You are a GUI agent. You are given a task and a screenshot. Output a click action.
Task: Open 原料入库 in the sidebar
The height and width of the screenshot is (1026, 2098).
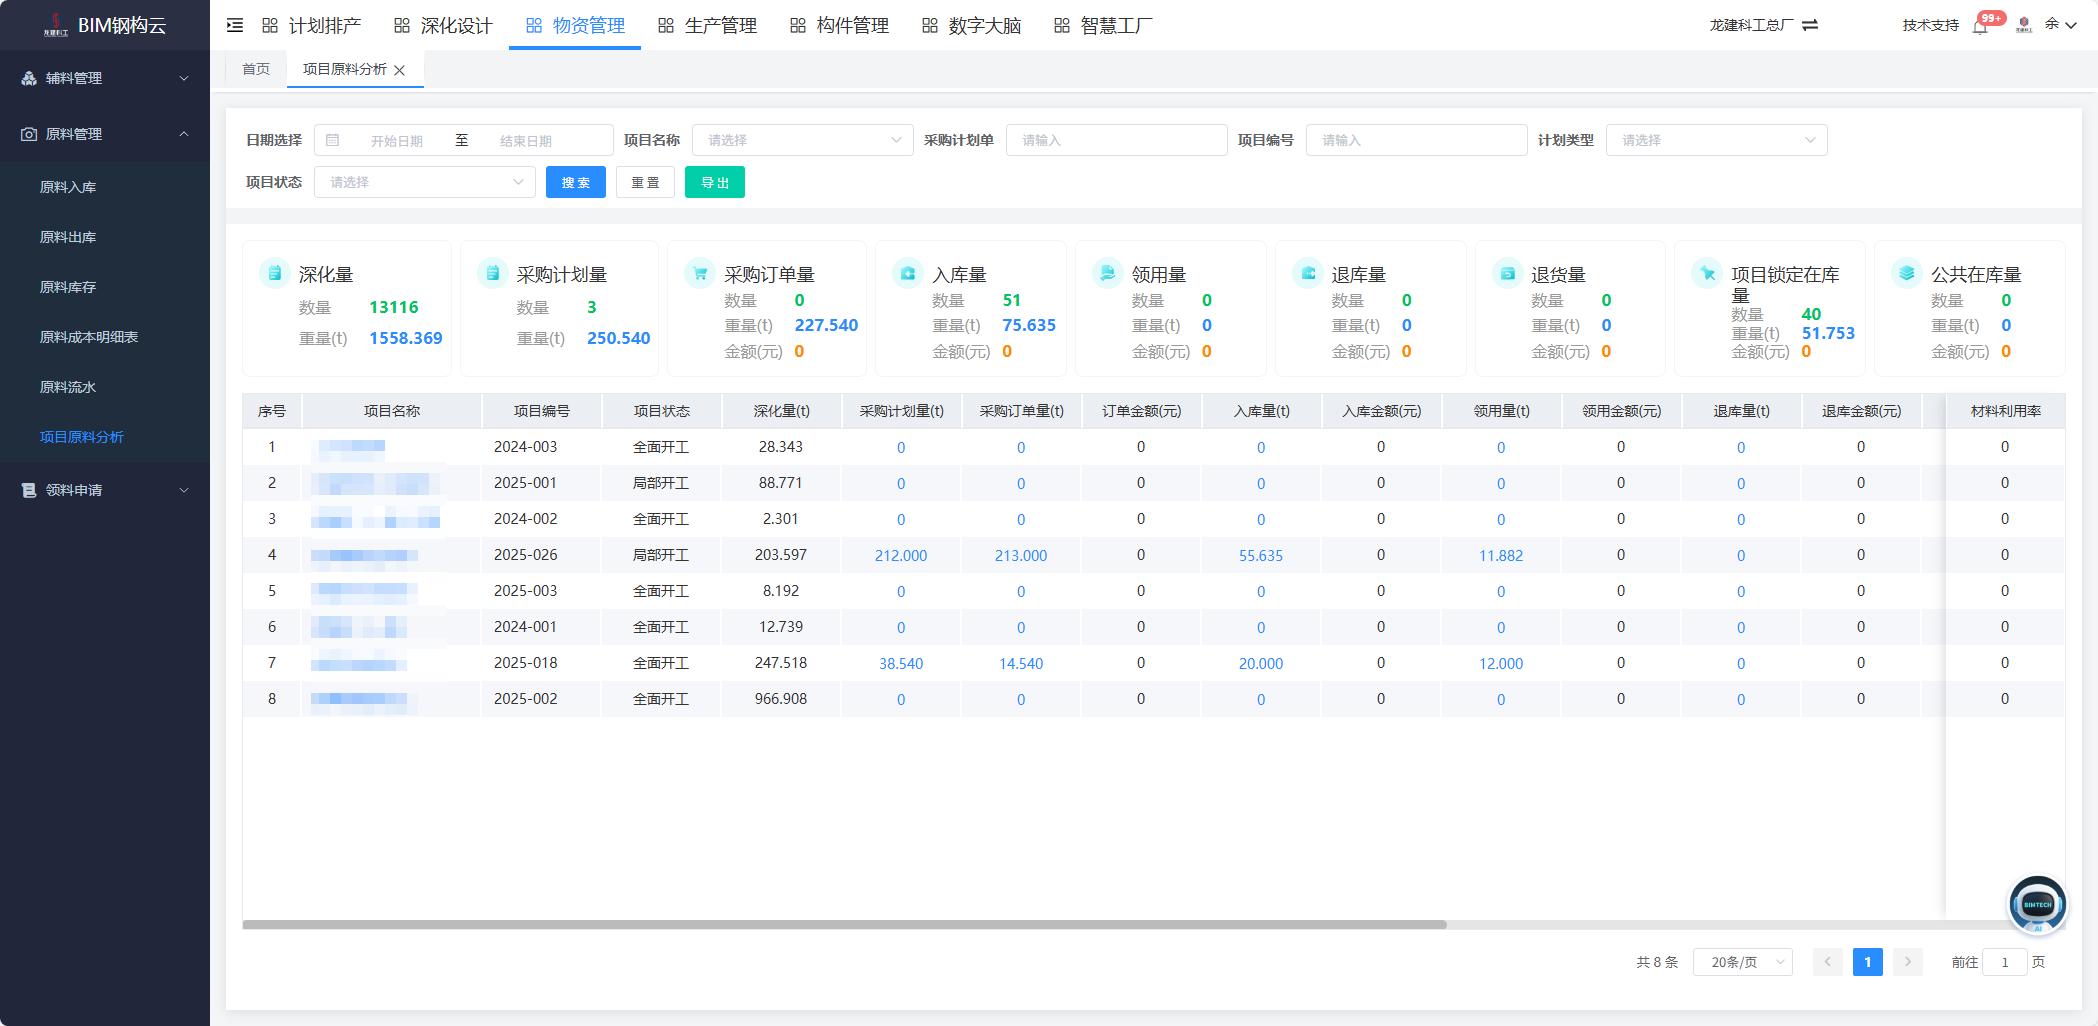click(68, 187)
